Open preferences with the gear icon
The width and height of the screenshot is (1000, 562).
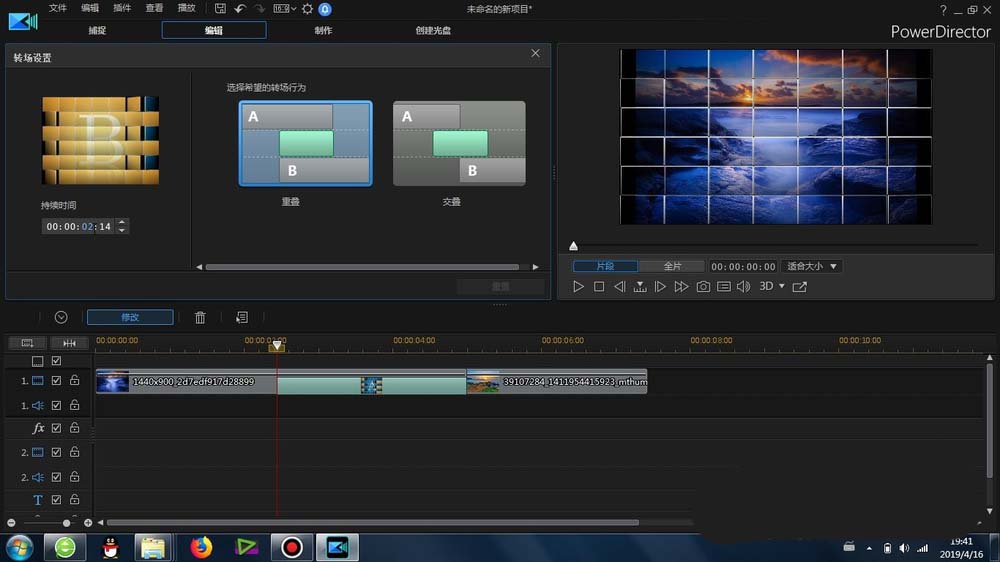coord(307,9)
